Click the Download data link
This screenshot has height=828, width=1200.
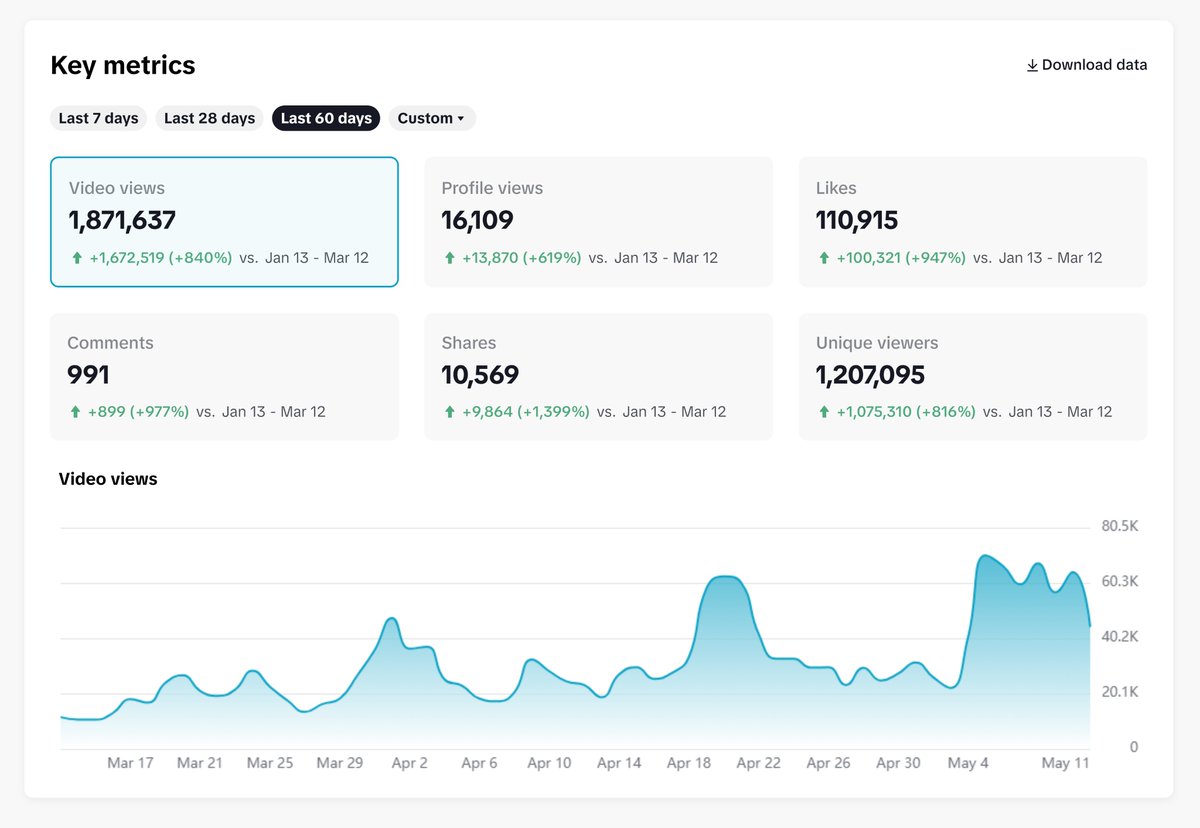click(1094, 64)
